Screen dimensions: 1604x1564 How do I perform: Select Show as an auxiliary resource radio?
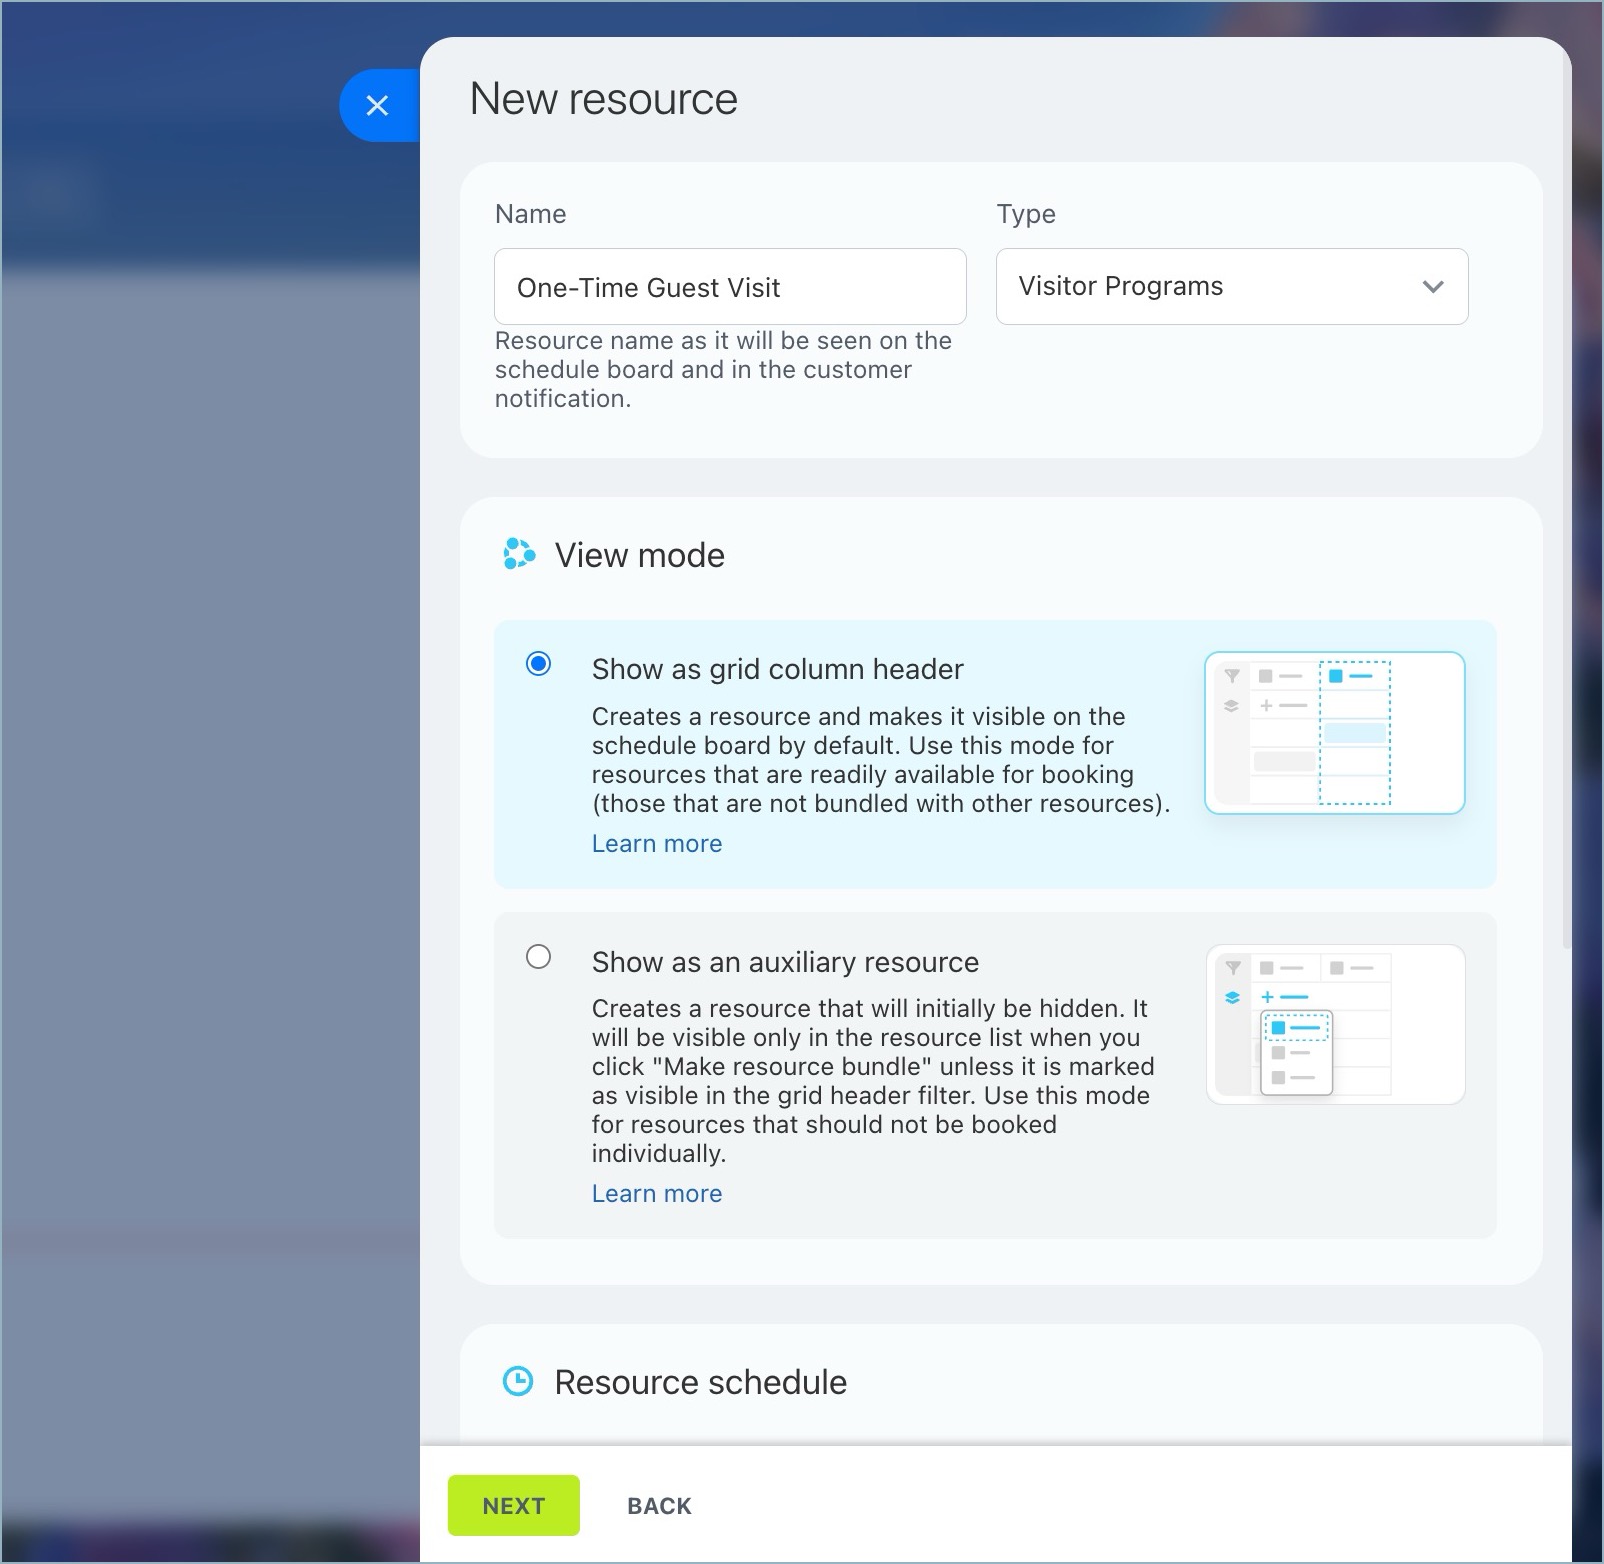538,957
